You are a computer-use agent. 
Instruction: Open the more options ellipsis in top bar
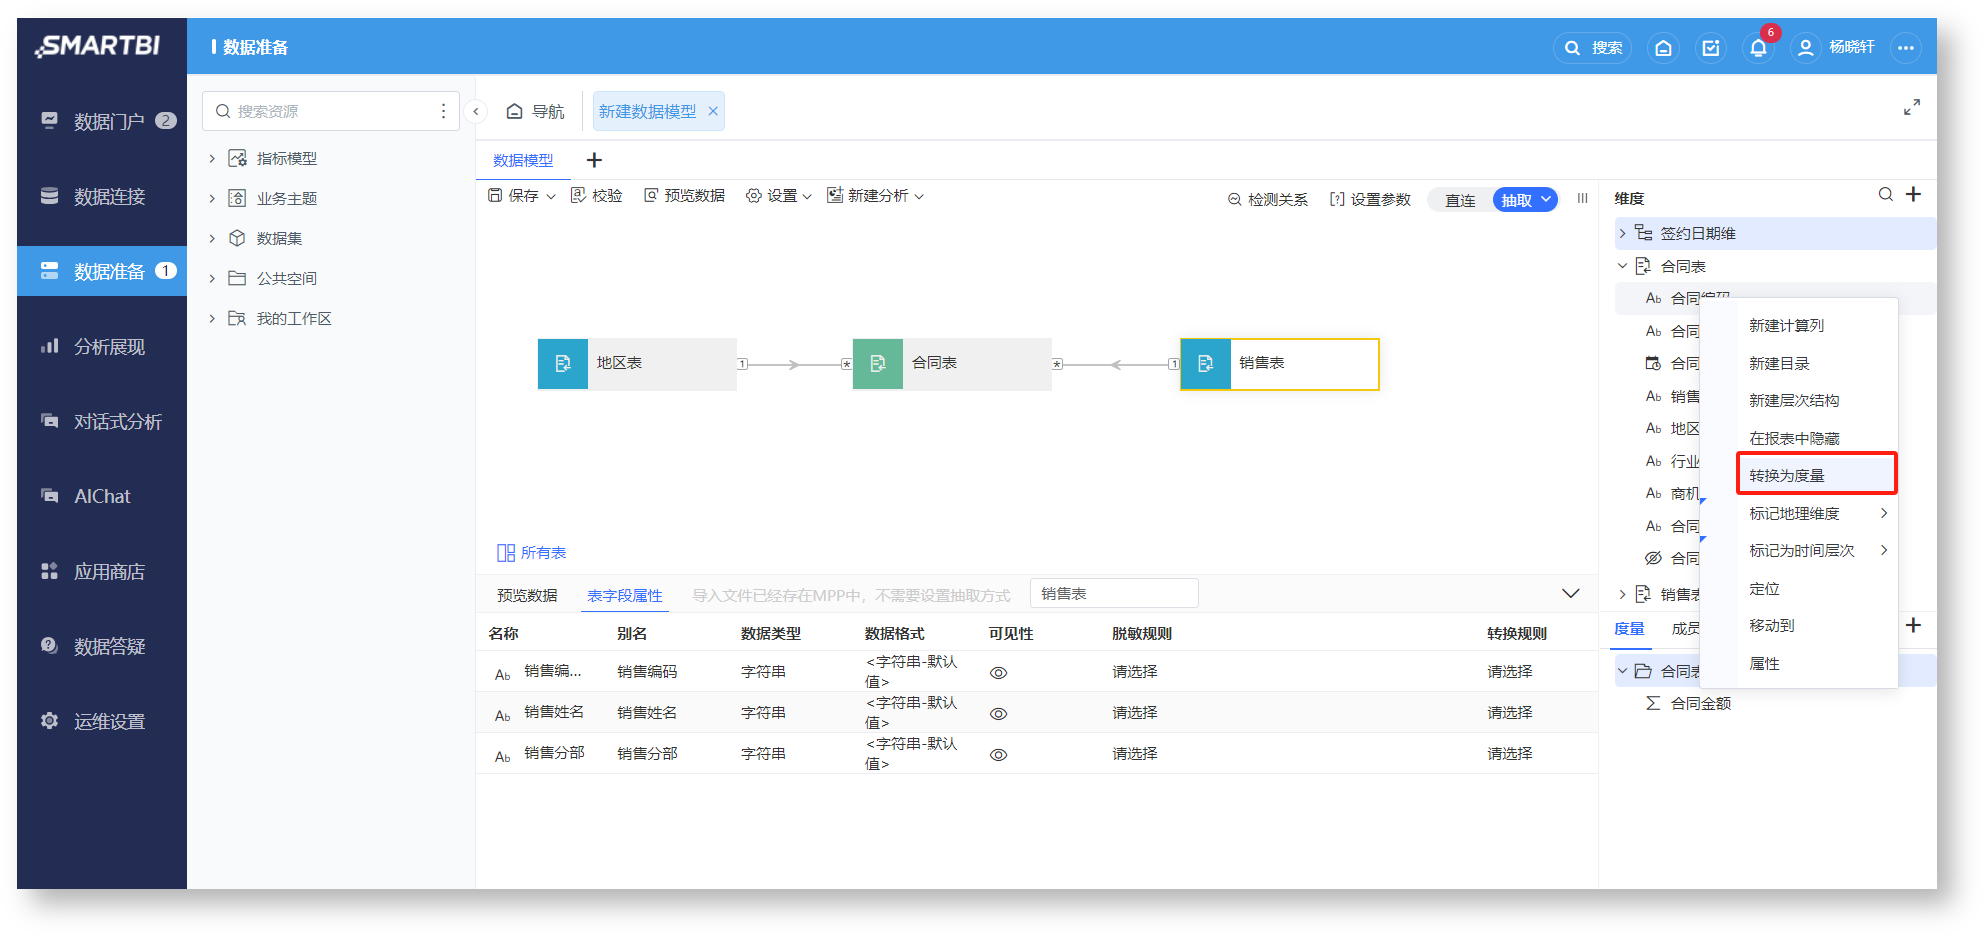(1906, 48)
